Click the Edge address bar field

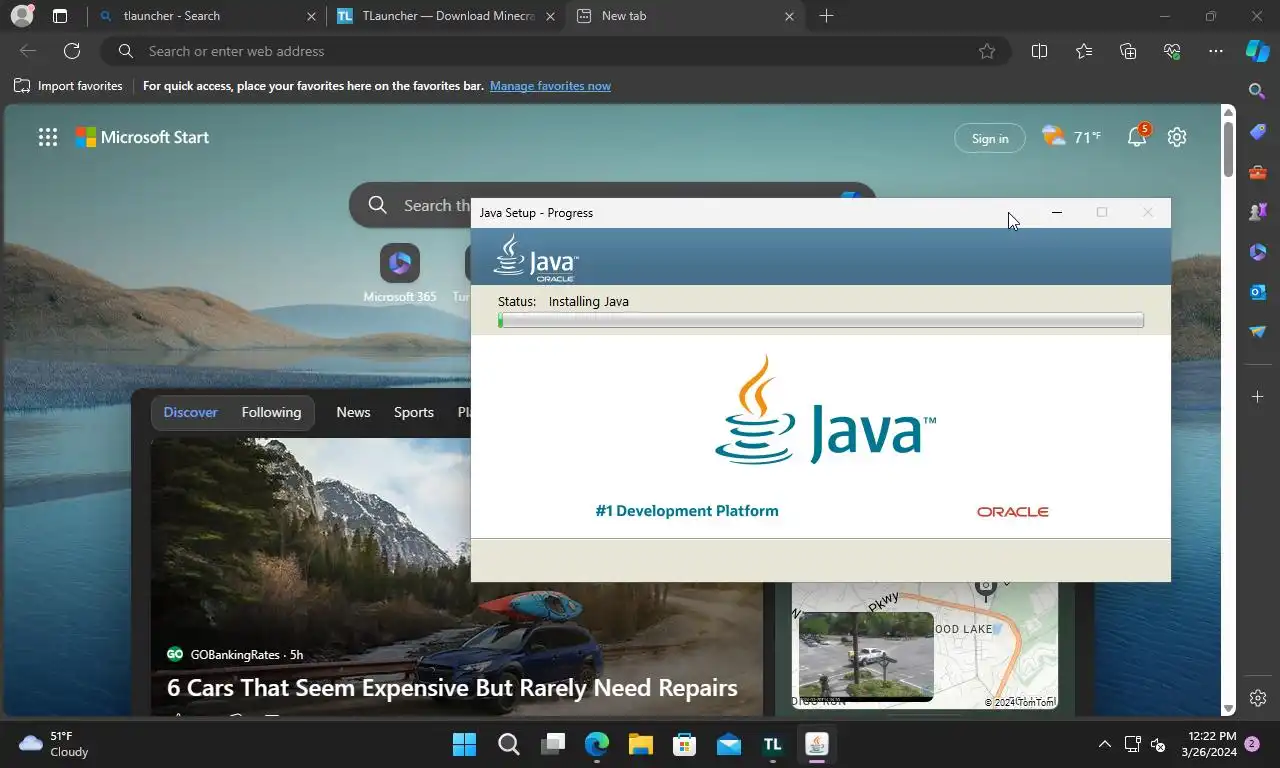555,51
